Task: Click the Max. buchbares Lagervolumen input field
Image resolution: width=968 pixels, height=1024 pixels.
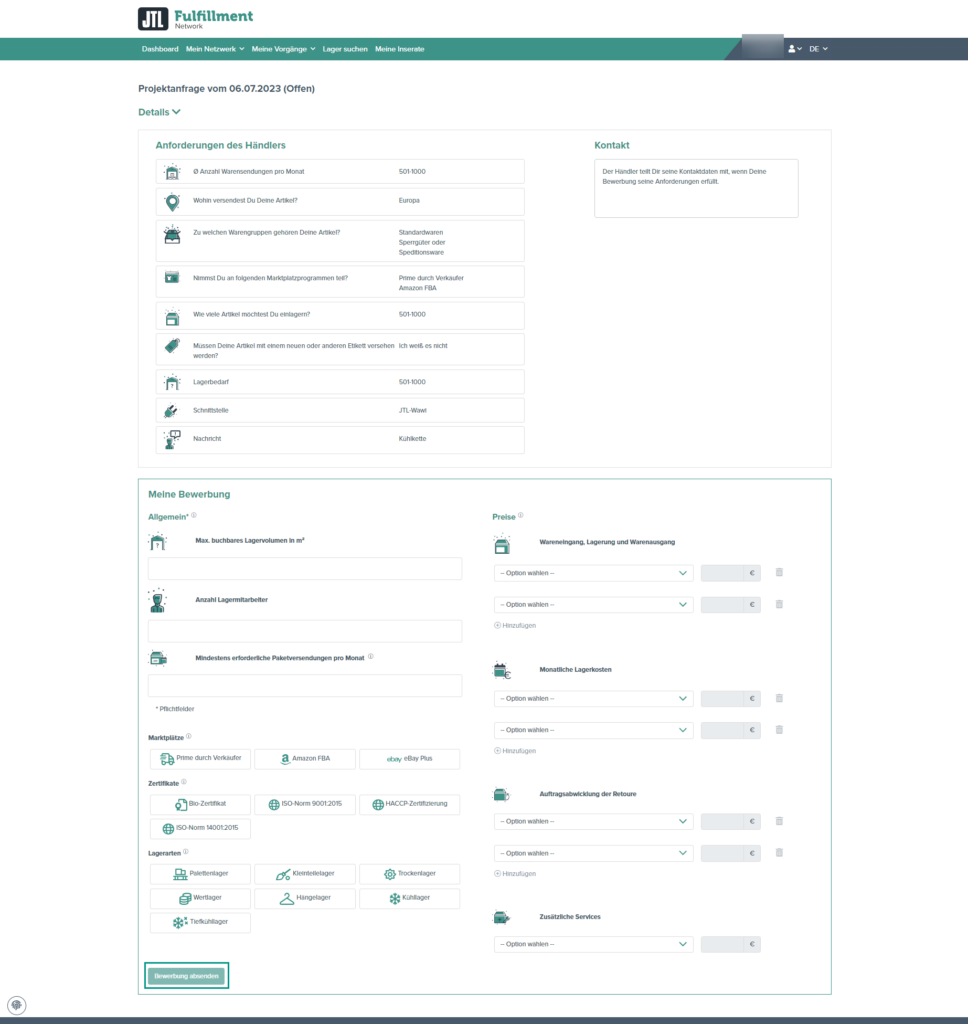Action: coord(304,568)
